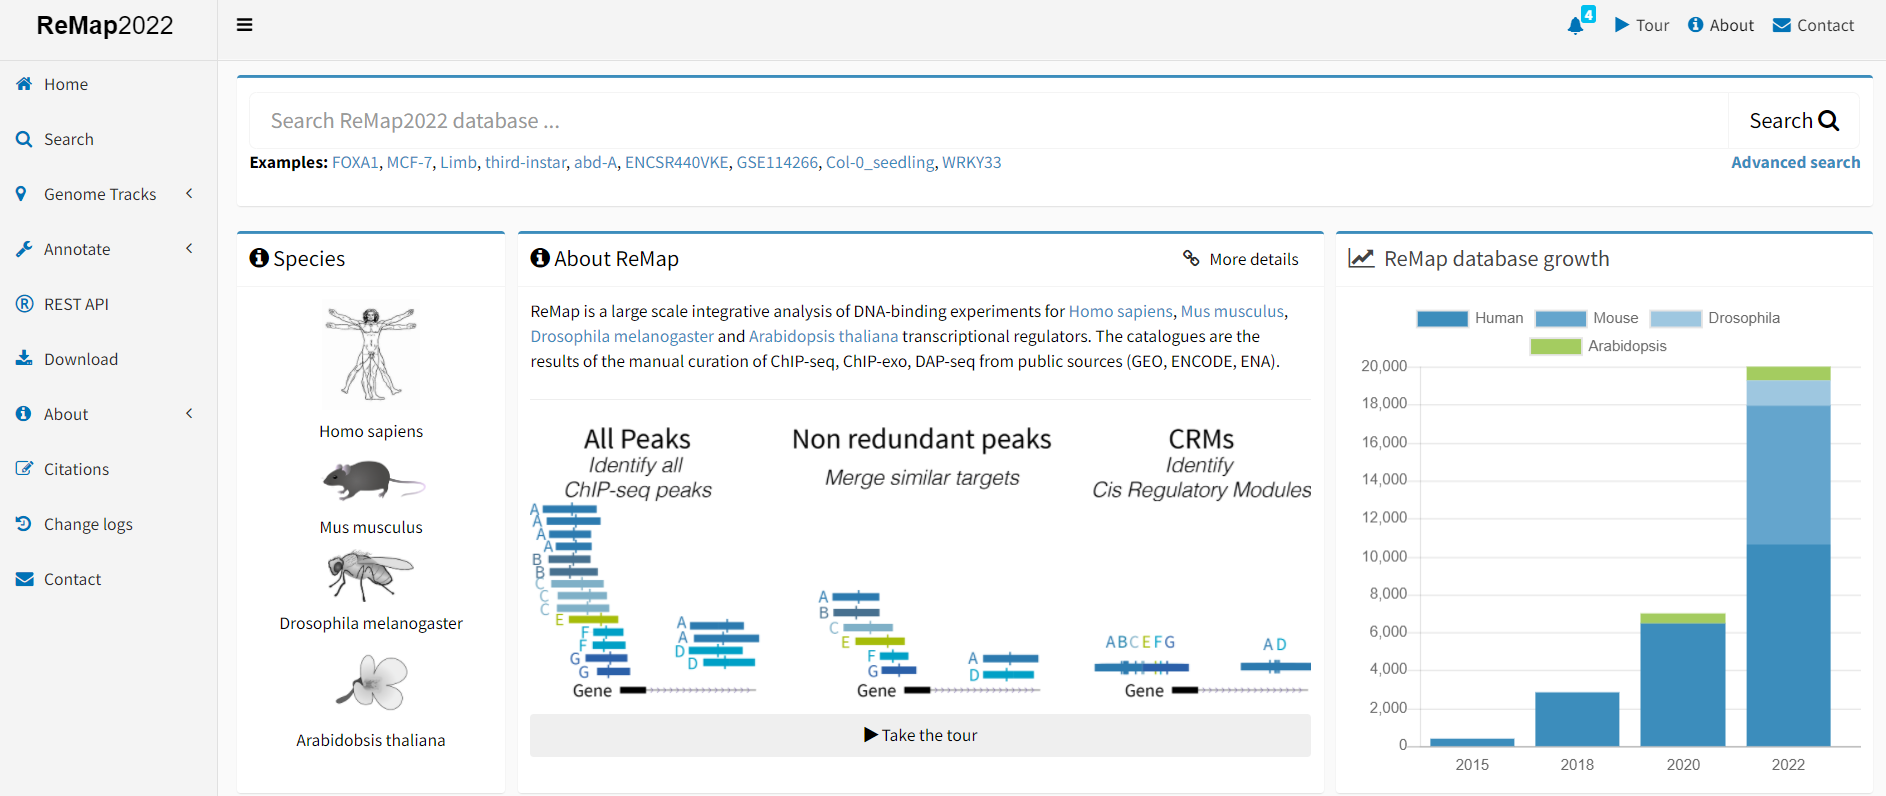This screenshot has width=1886, height=796.
Task: Click the REST API registered icon
Action: click(x=24, y=304)
